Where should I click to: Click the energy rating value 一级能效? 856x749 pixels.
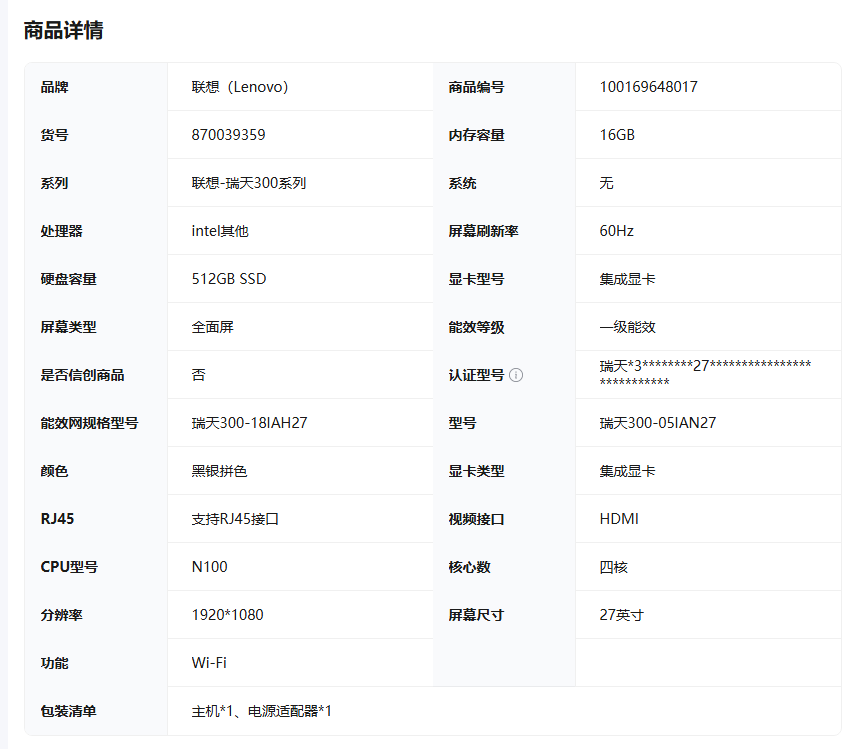pyautogui.click(x=627, y=328)
